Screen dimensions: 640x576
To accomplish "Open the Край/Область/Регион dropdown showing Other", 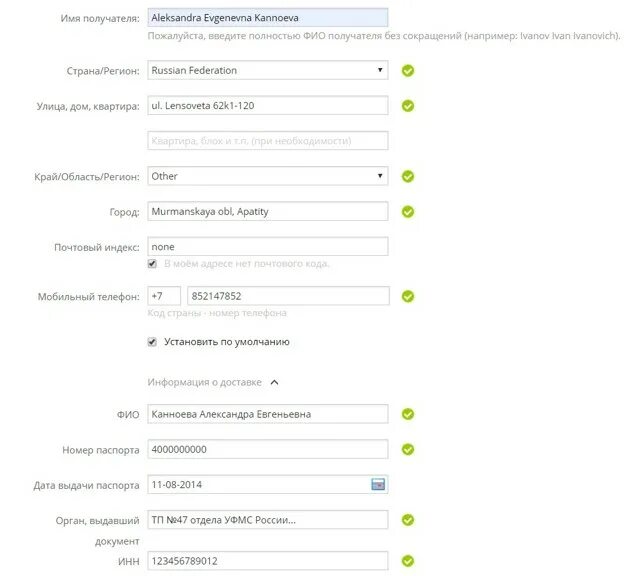I will [268, 176].
